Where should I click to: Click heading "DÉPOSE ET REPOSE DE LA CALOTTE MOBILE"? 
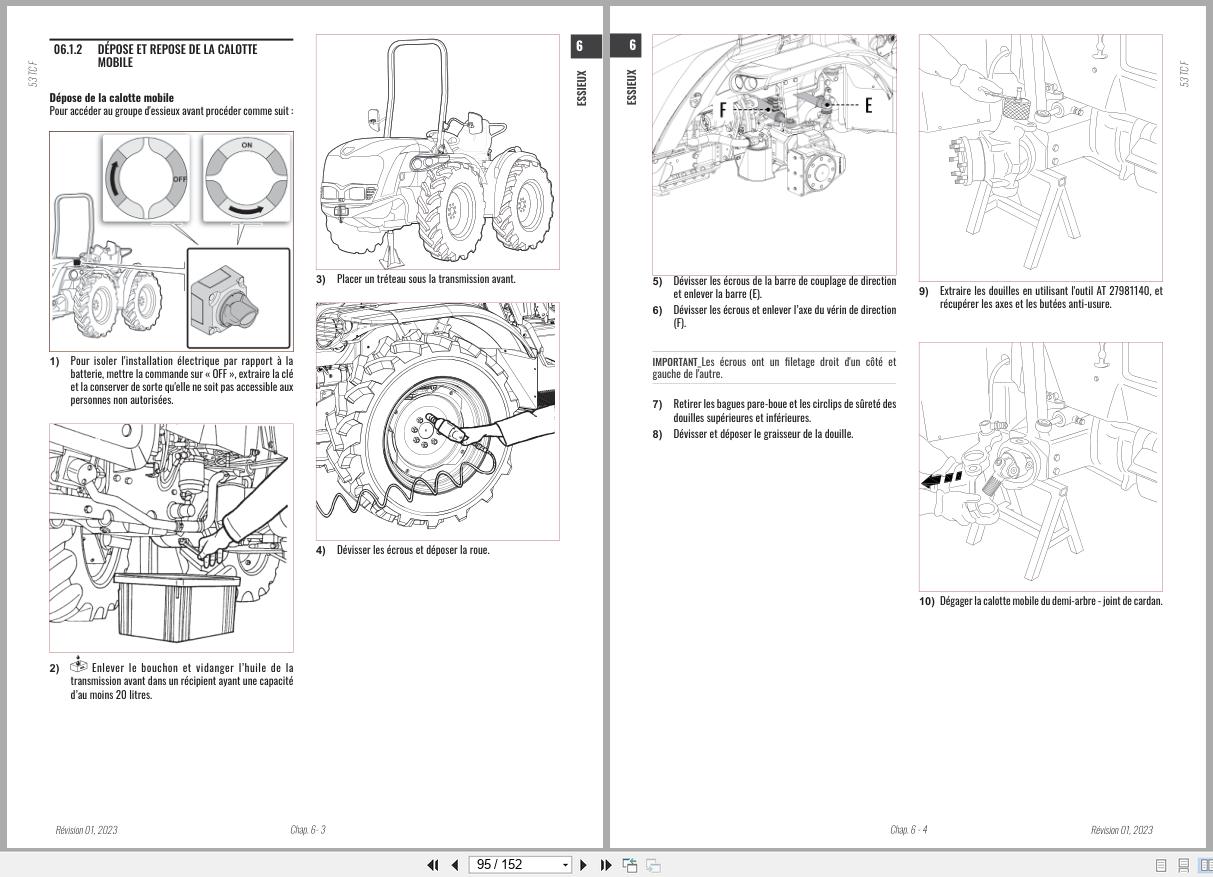click(x=177, y=55)
